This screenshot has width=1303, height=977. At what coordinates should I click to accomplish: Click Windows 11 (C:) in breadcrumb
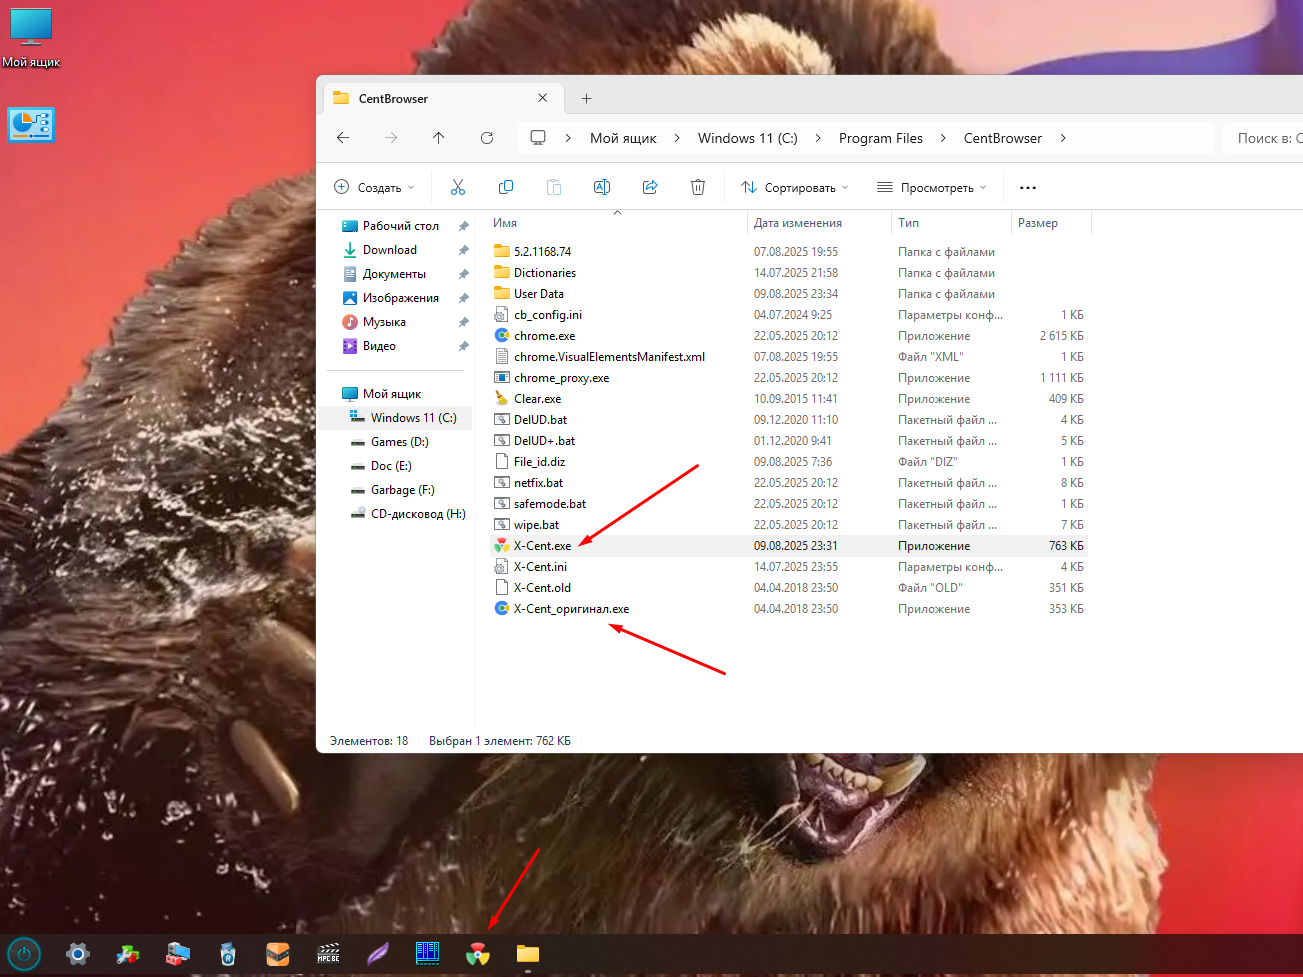(748, 138)
